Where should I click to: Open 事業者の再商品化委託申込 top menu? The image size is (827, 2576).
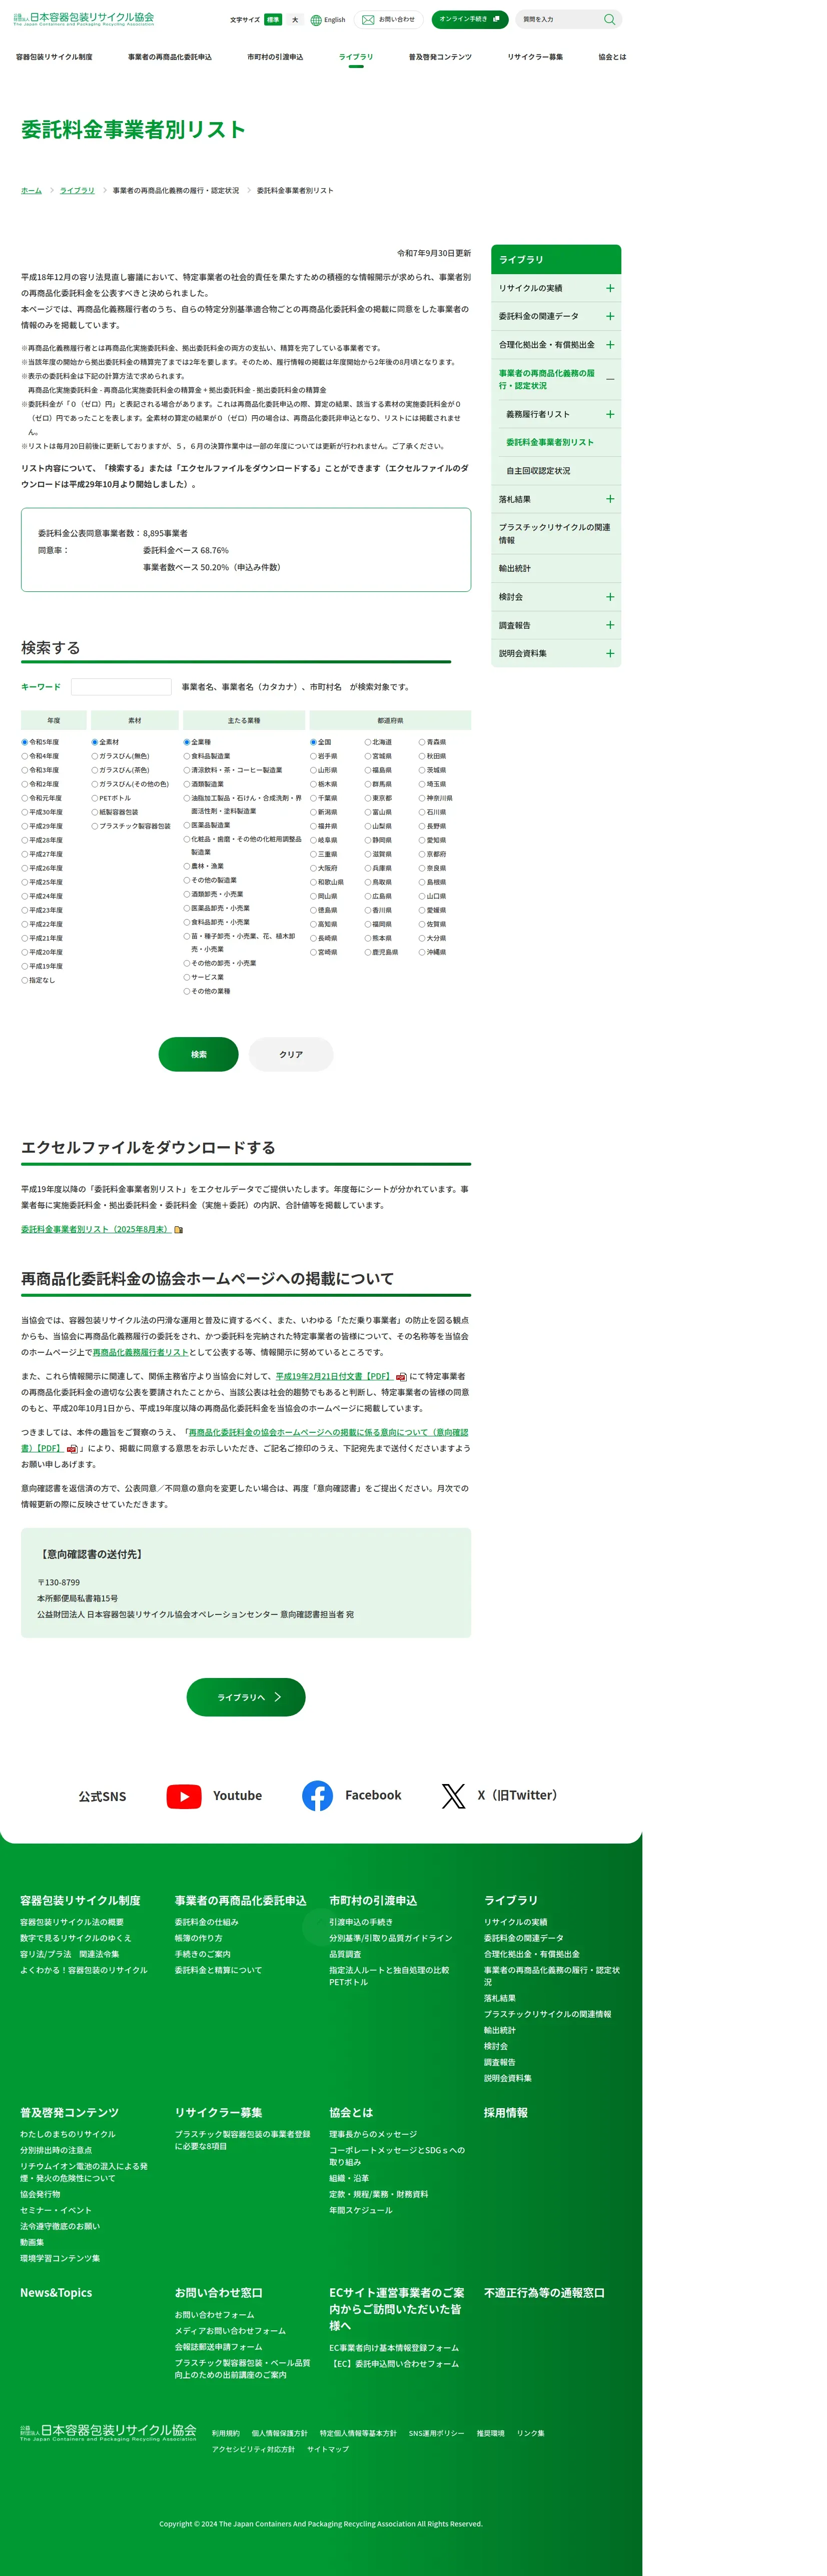point(170,57)
